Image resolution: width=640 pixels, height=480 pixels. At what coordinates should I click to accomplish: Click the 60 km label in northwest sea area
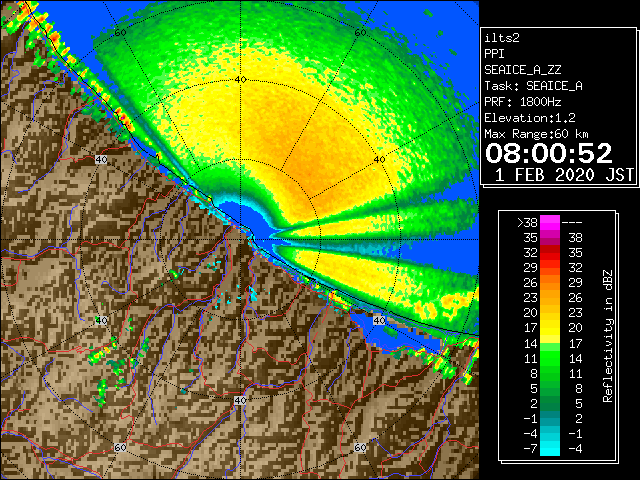(x=120, y=33)
